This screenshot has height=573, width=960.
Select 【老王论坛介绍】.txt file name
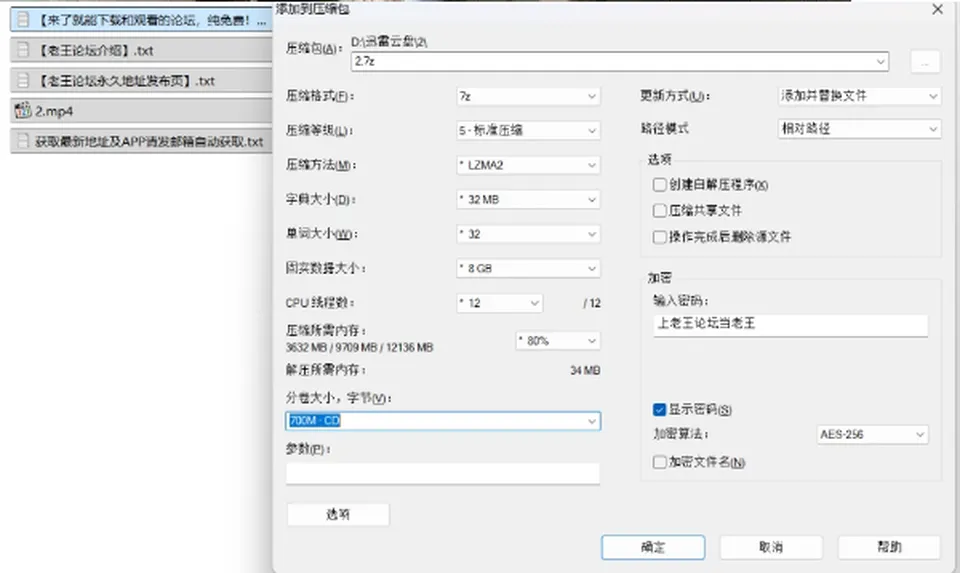point(96,51)
